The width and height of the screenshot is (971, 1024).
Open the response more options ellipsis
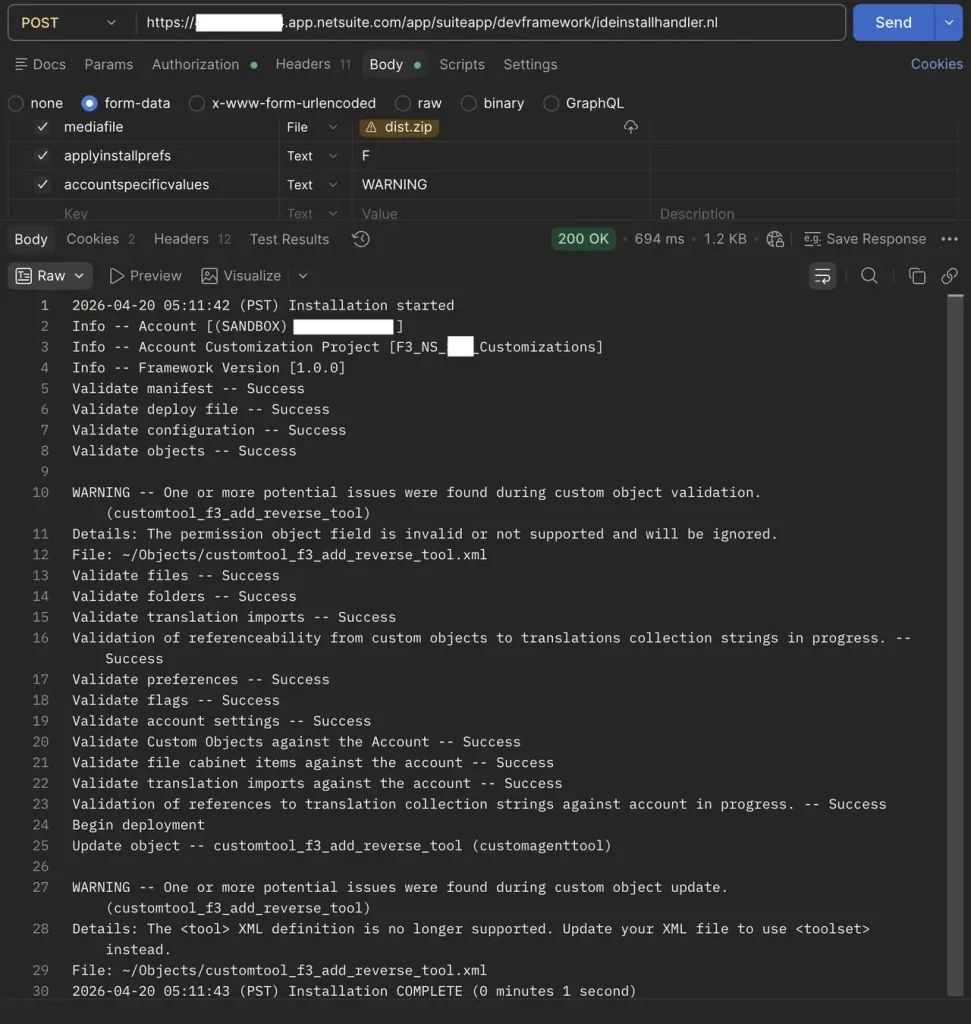(x=949, y=239)
